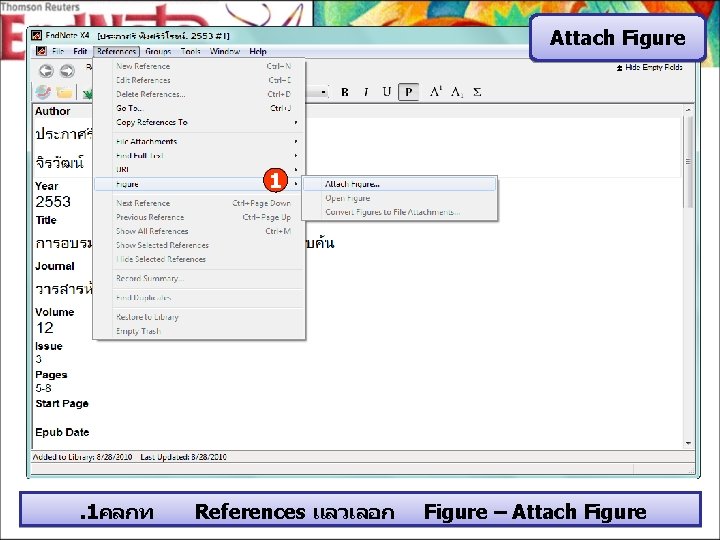Image resolution: width=720 pixels, height=540 pixels.
Task: Click the EndNote X4 title bar icon
Action: 37,35
